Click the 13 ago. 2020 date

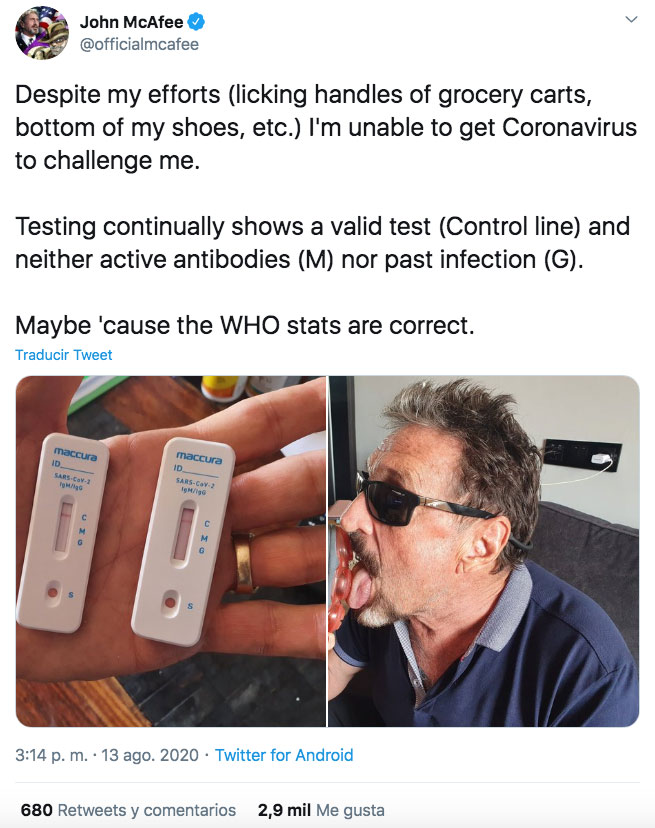tap(150, 755)
